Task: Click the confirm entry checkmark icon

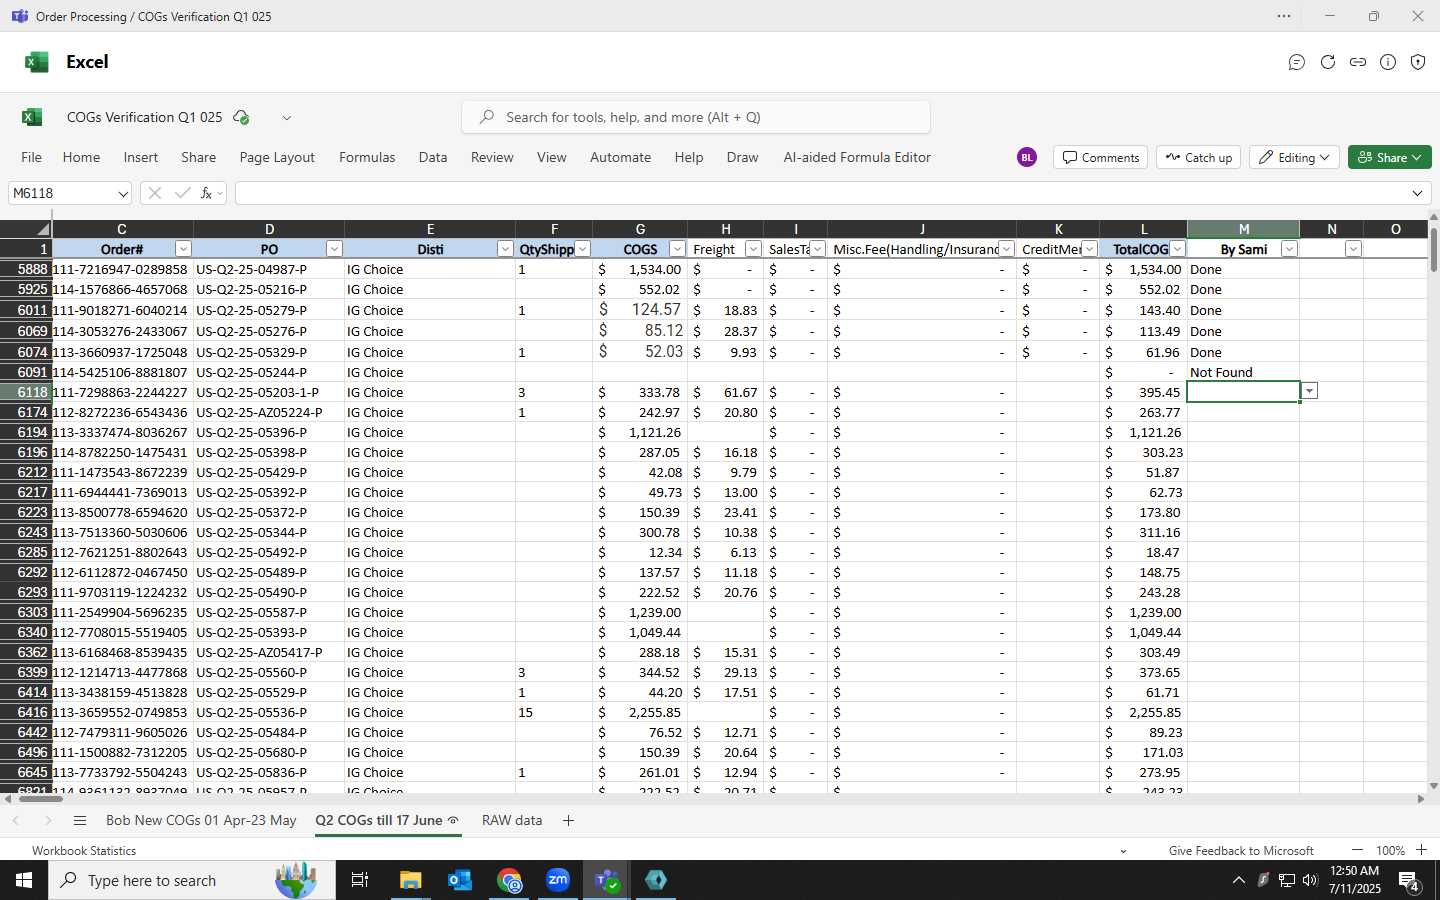Action: (x=182, y=193)
